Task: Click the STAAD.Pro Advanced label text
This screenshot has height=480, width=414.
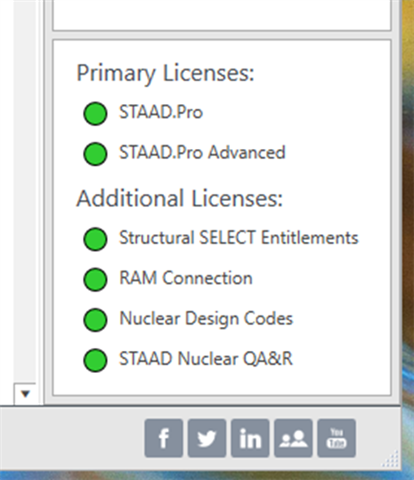Action: [202, 152]
